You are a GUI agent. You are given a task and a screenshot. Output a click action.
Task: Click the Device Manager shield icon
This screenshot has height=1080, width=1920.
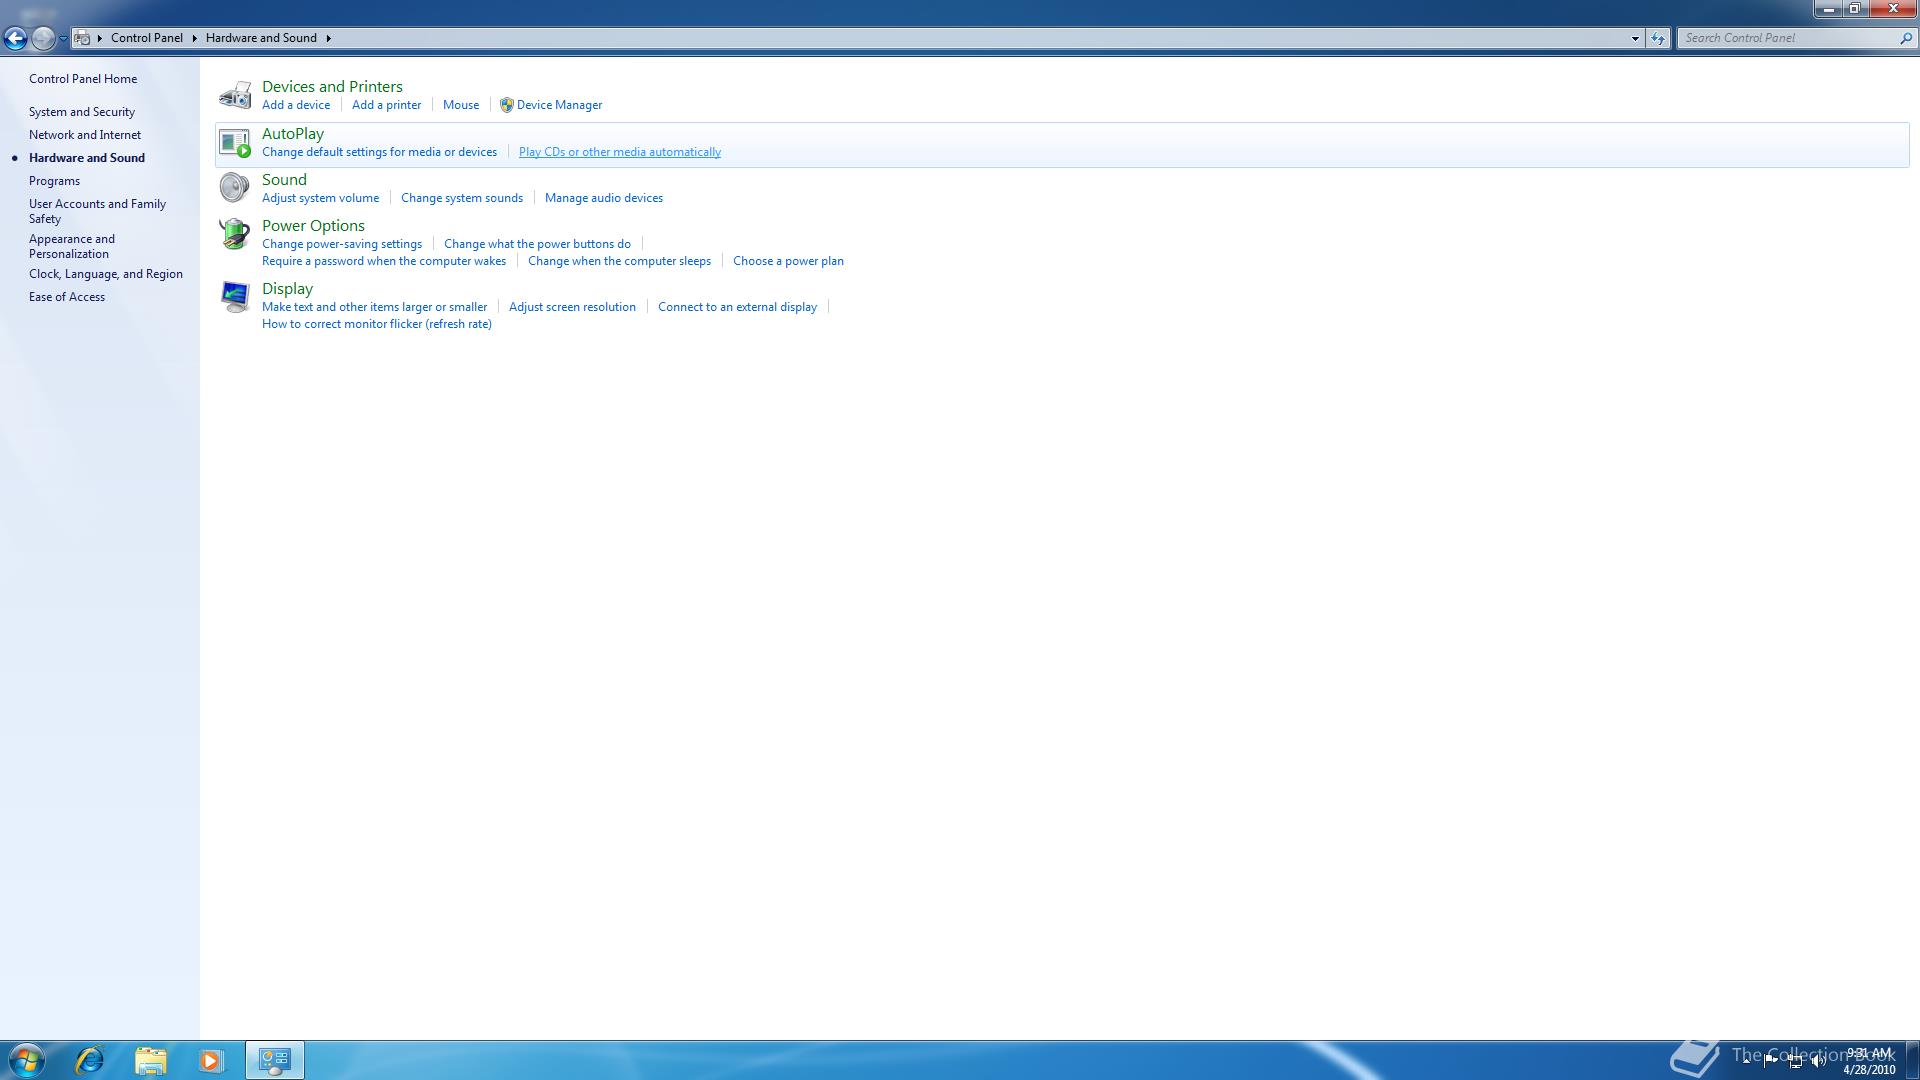click(x=507, y=105)
